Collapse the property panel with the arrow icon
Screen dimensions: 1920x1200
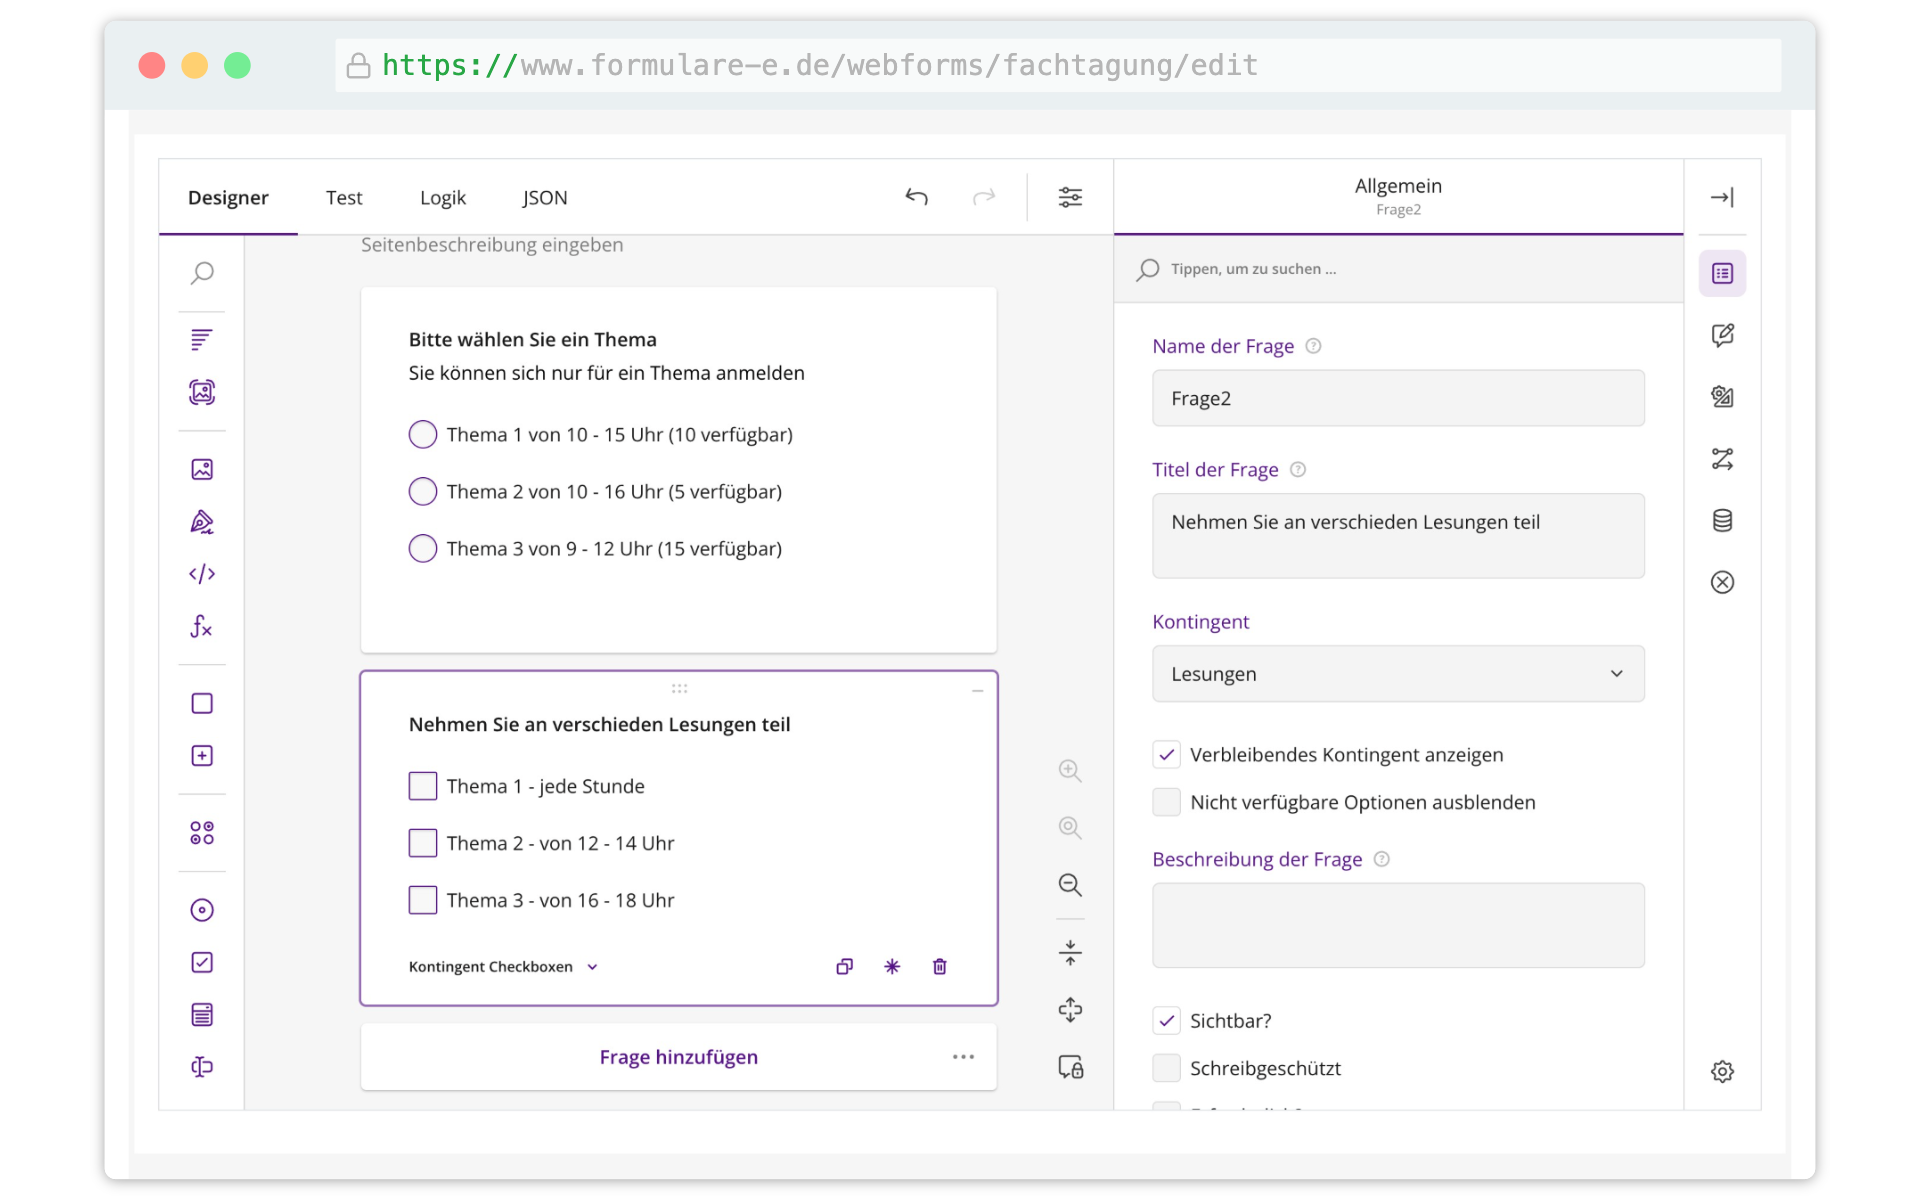[1722, 197]
